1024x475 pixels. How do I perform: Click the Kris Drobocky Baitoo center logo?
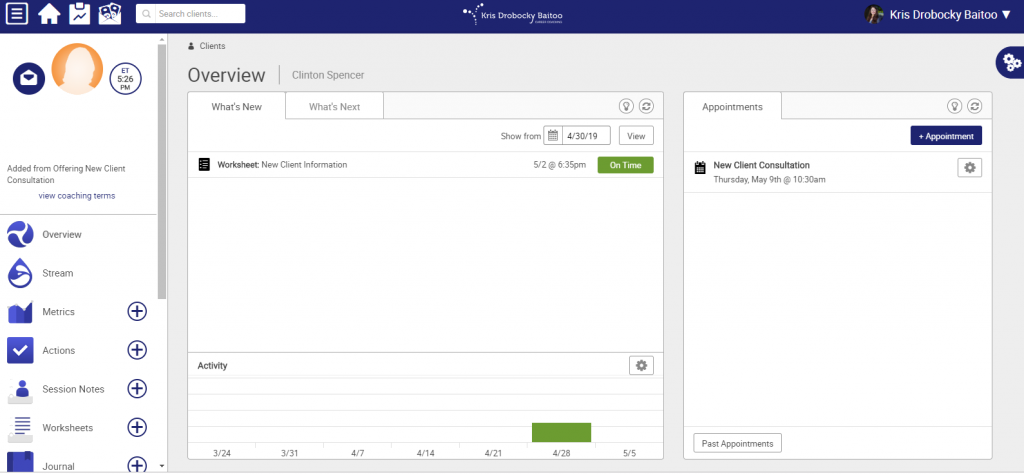tap(512, 14)
